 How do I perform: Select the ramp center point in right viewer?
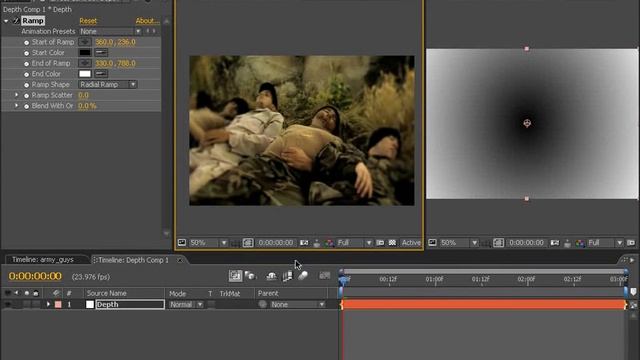pyautogui.click(x=527, y=123)
